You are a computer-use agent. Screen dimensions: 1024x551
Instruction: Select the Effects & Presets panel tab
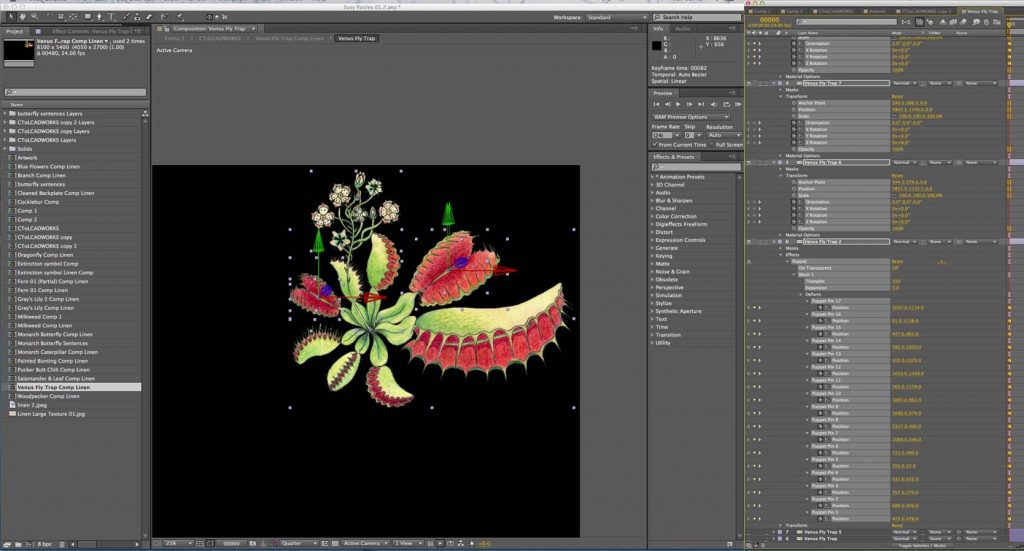pos(673,157)
